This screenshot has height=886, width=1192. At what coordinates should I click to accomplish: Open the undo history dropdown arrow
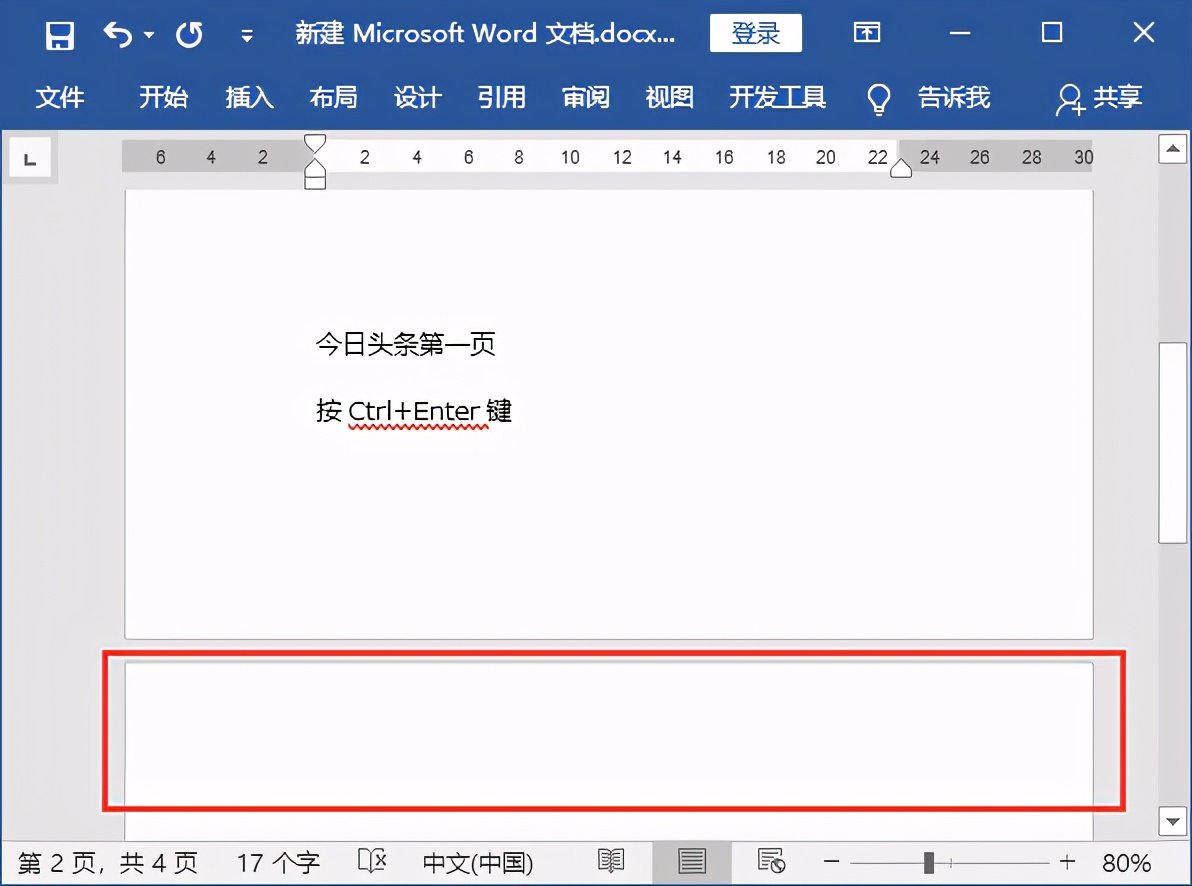pos(149,34)
